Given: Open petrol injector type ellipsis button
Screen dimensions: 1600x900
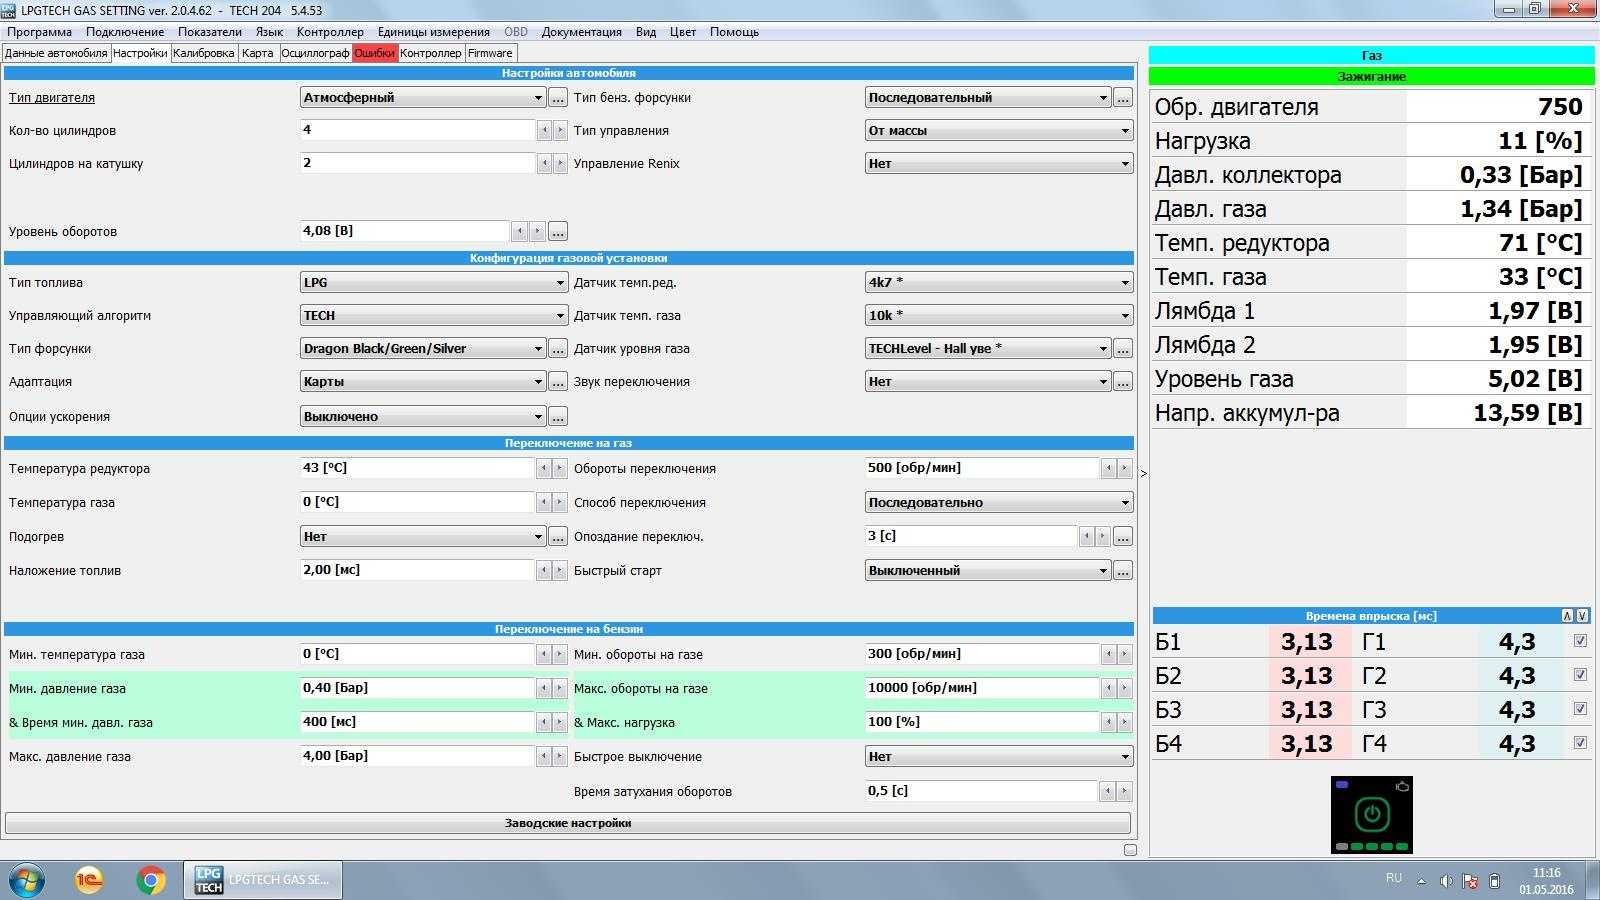Looking at the screenshot, I should point(1123,98).
